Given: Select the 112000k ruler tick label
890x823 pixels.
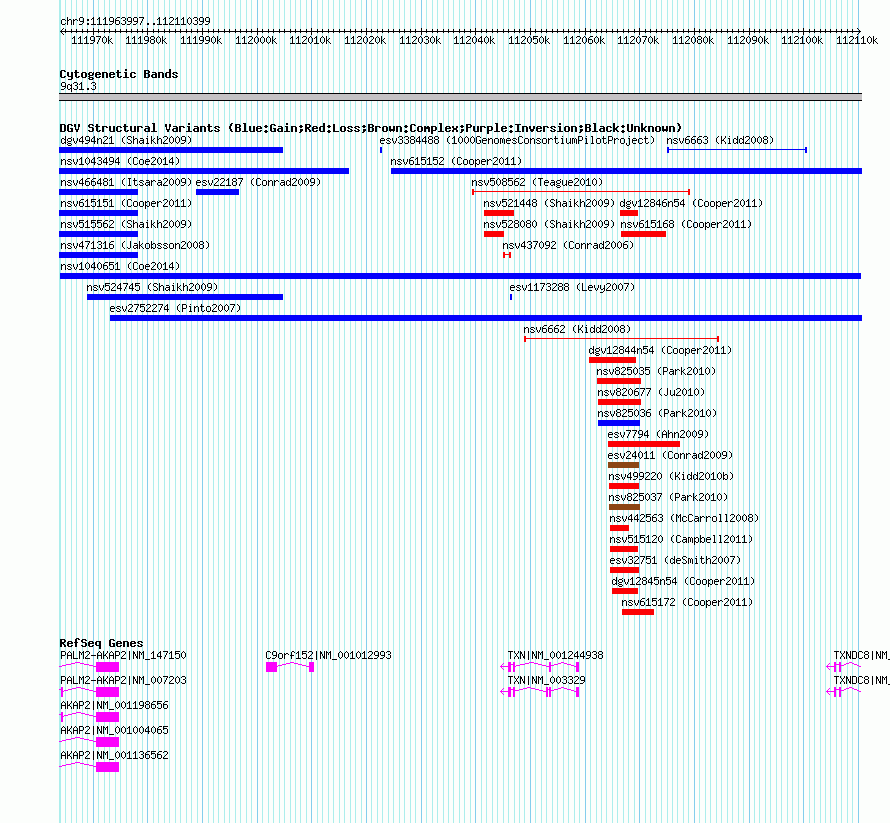Looking at the screenshot, I should tap(256, 40).
